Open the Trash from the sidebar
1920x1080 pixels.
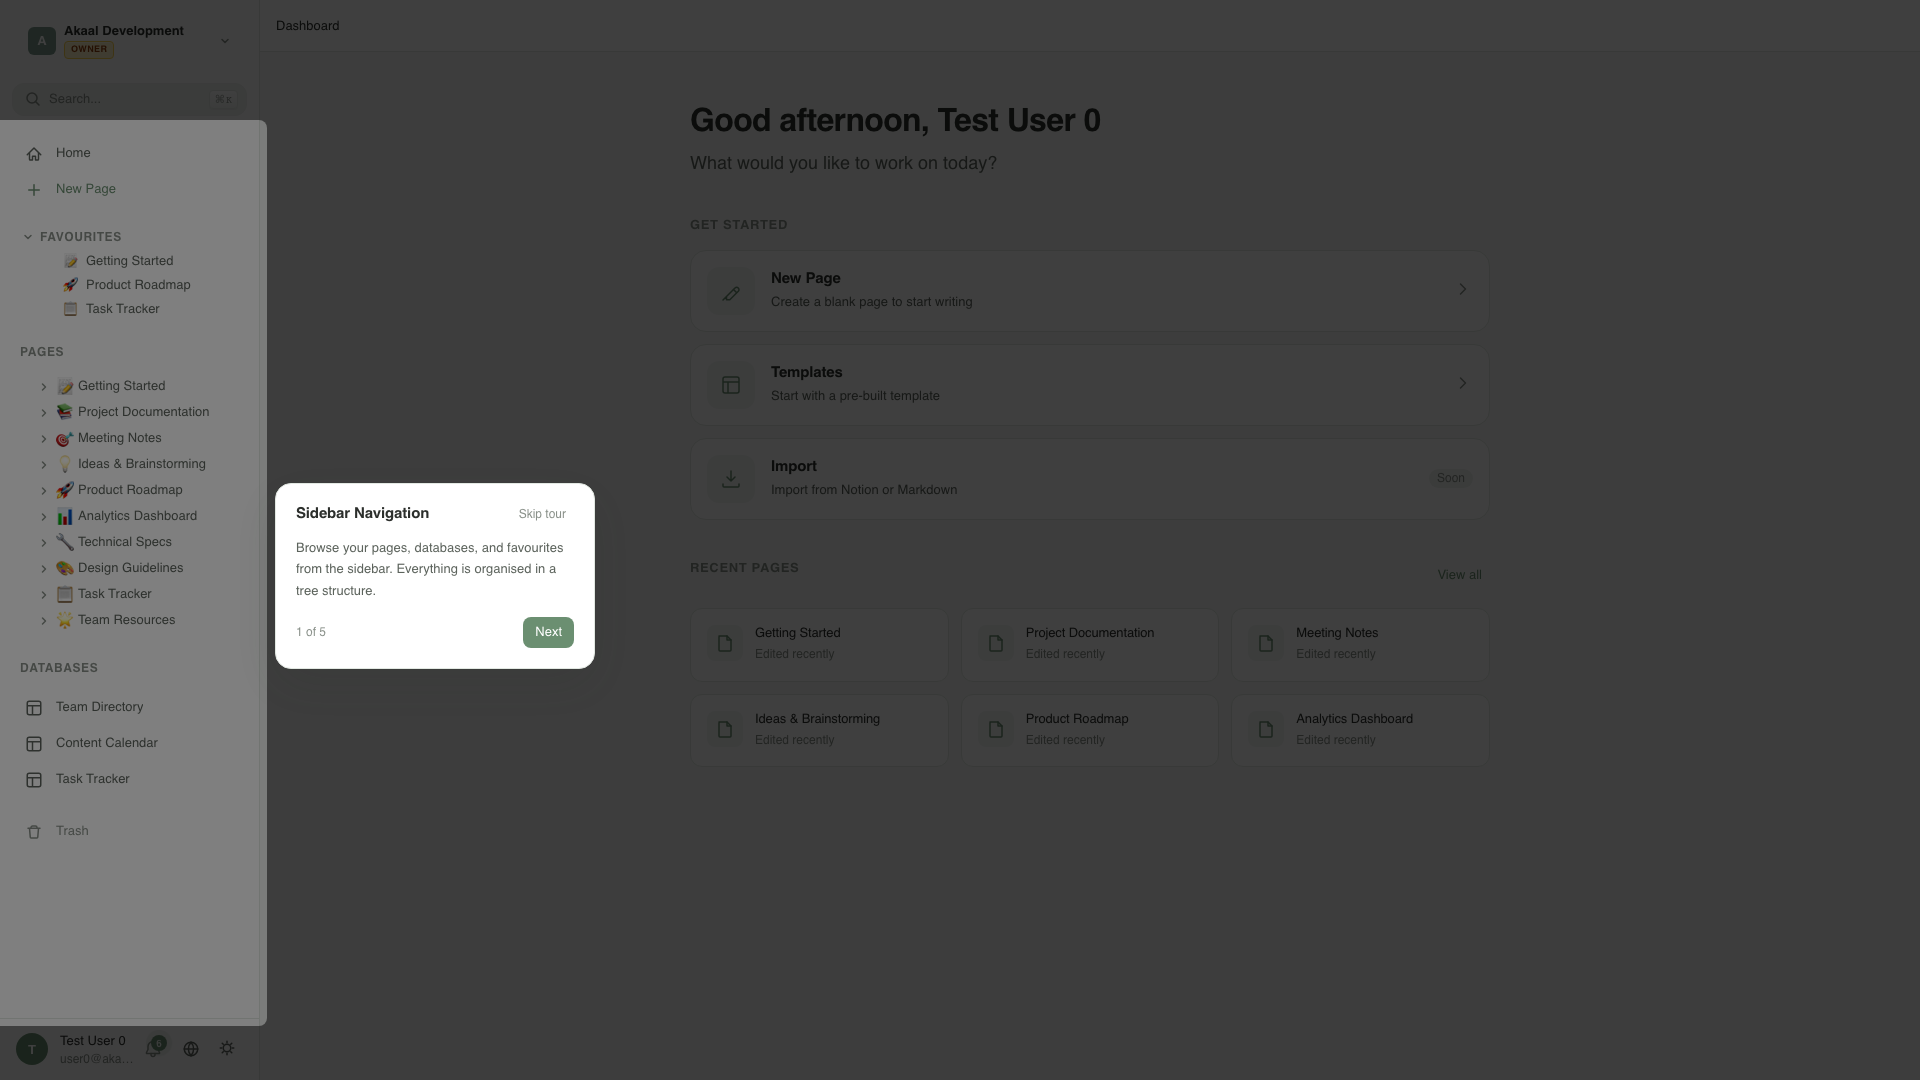pos(71,831)
